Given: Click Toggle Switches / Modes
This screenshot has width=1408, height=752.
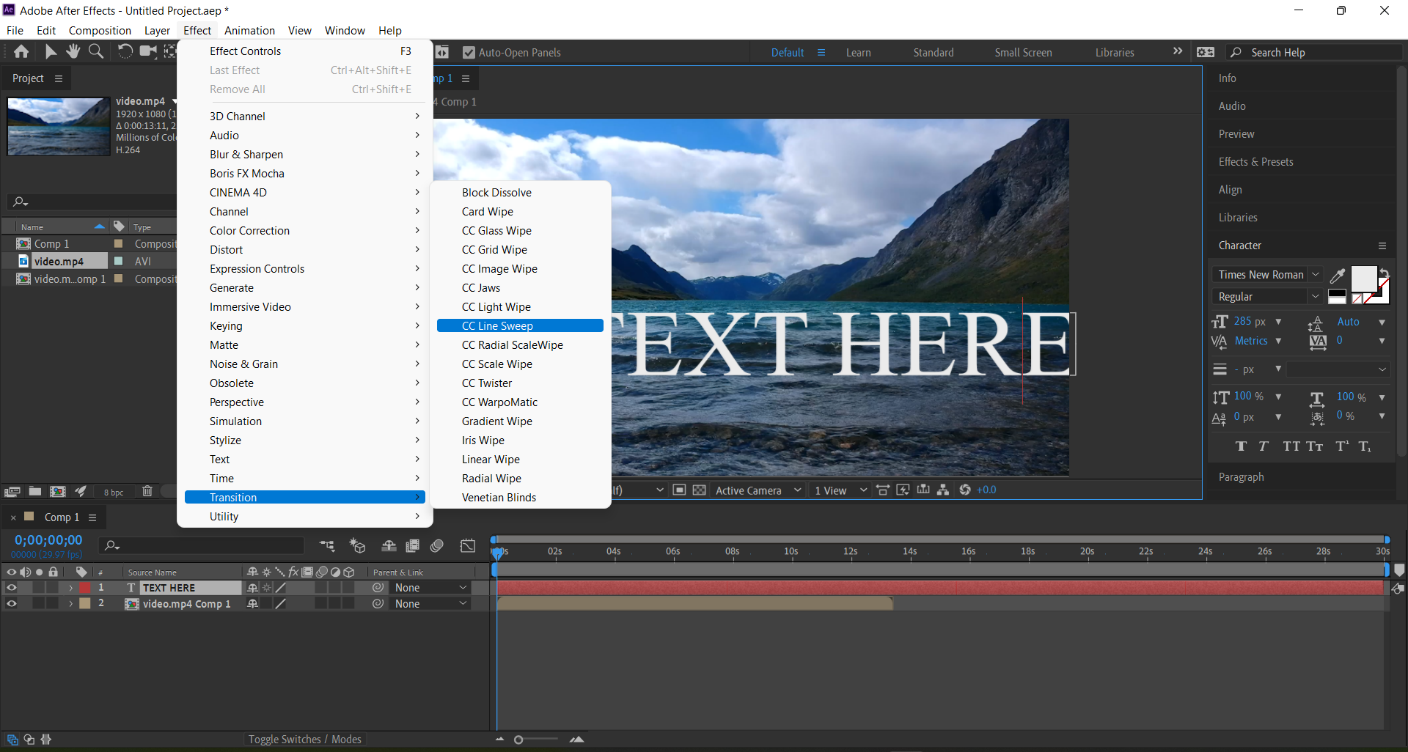Looking at the screenshot, I should pyautogui.click(x=305, y=739).
